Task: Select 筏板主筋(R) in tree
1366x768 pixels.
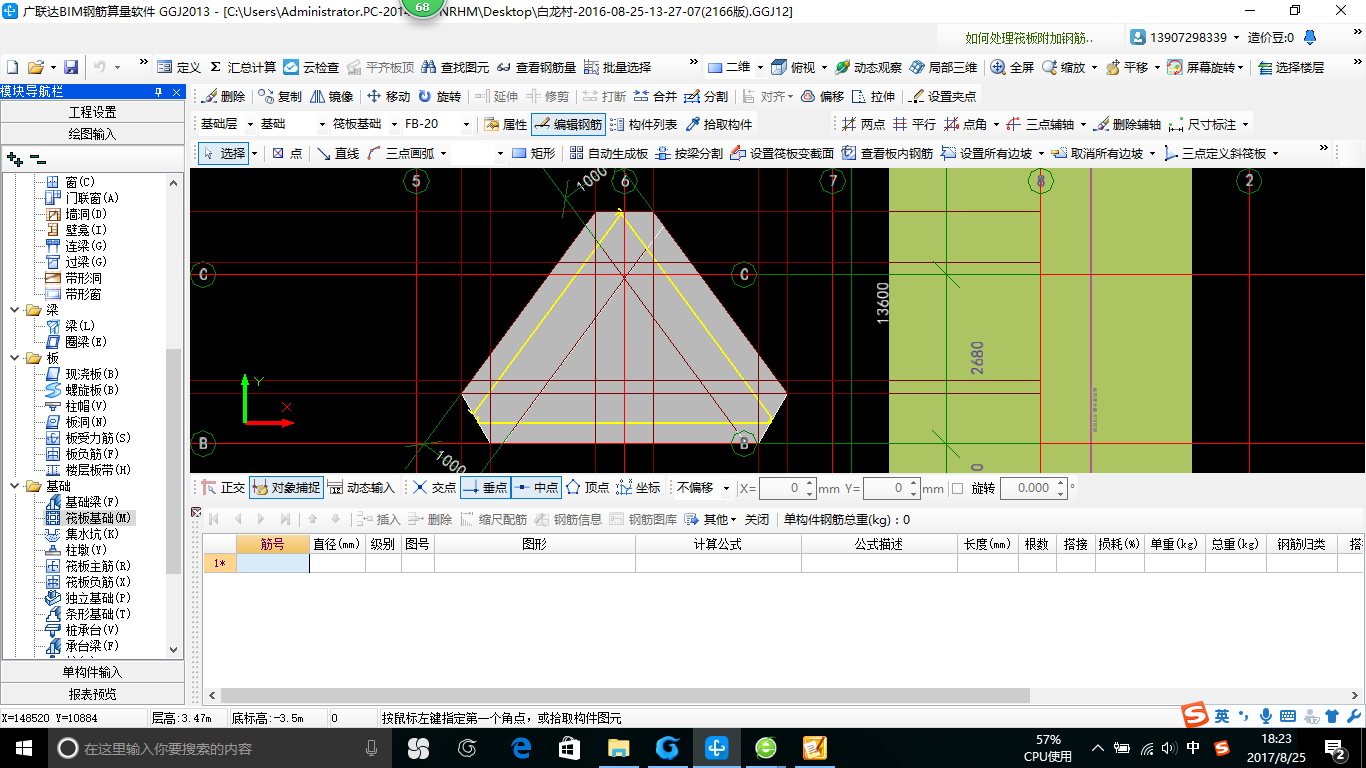Action: tap(97, 566)
